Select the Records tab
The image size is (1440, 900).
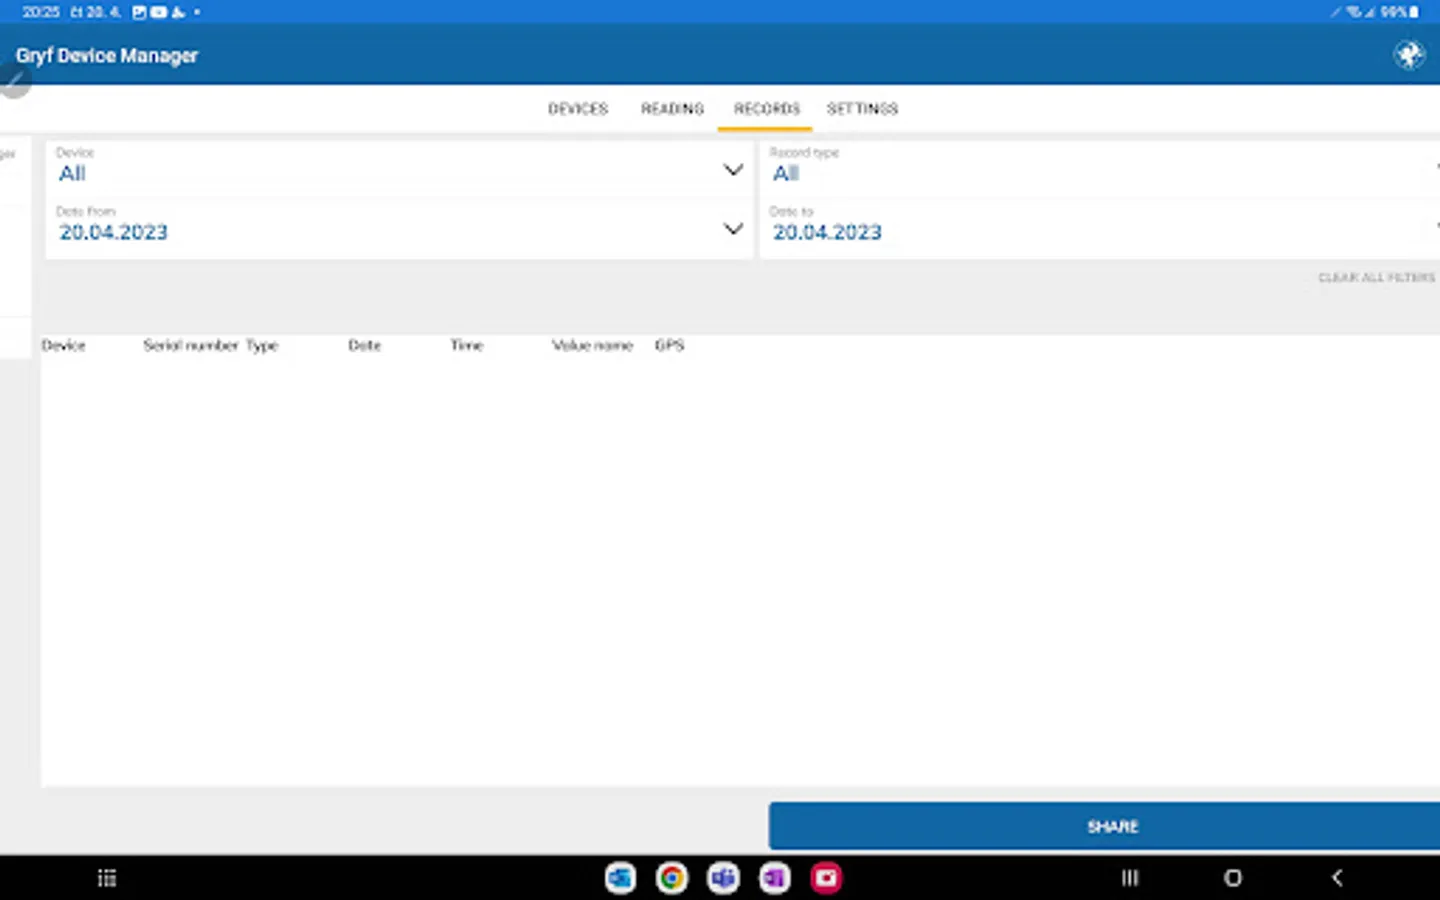pyautogui.click(x=767, y=108)
